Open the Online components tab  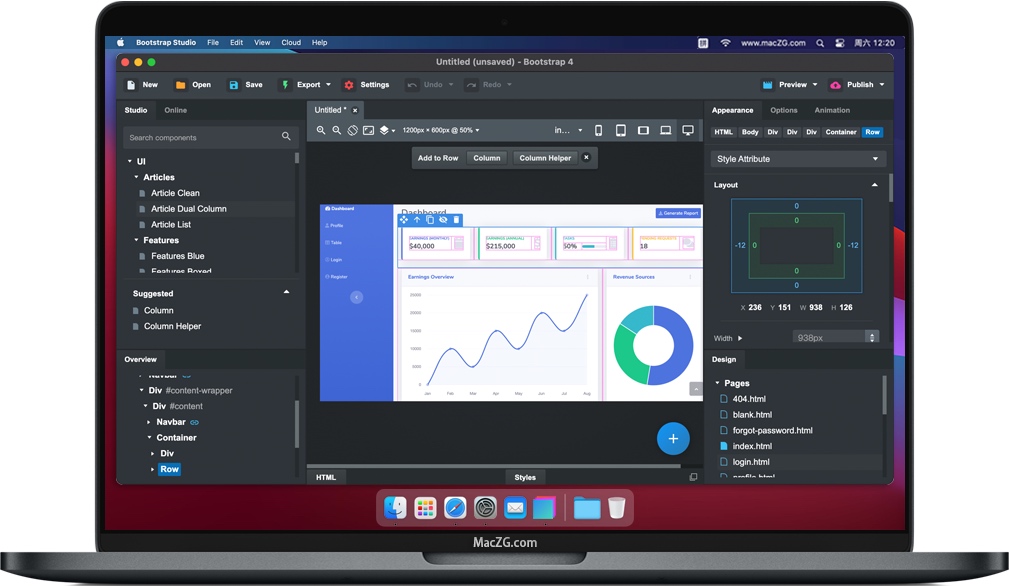[175, 110]
